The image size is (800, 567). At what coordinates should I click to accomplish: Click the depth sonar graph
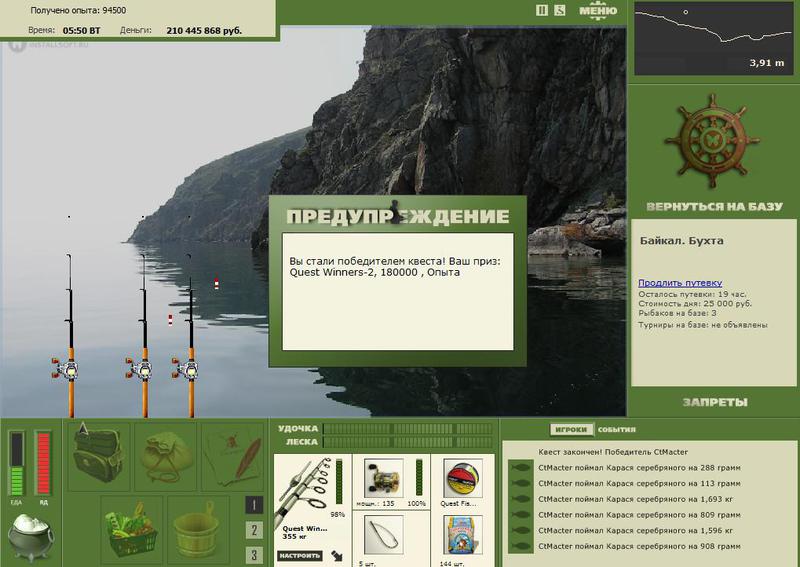coord(714,38)
